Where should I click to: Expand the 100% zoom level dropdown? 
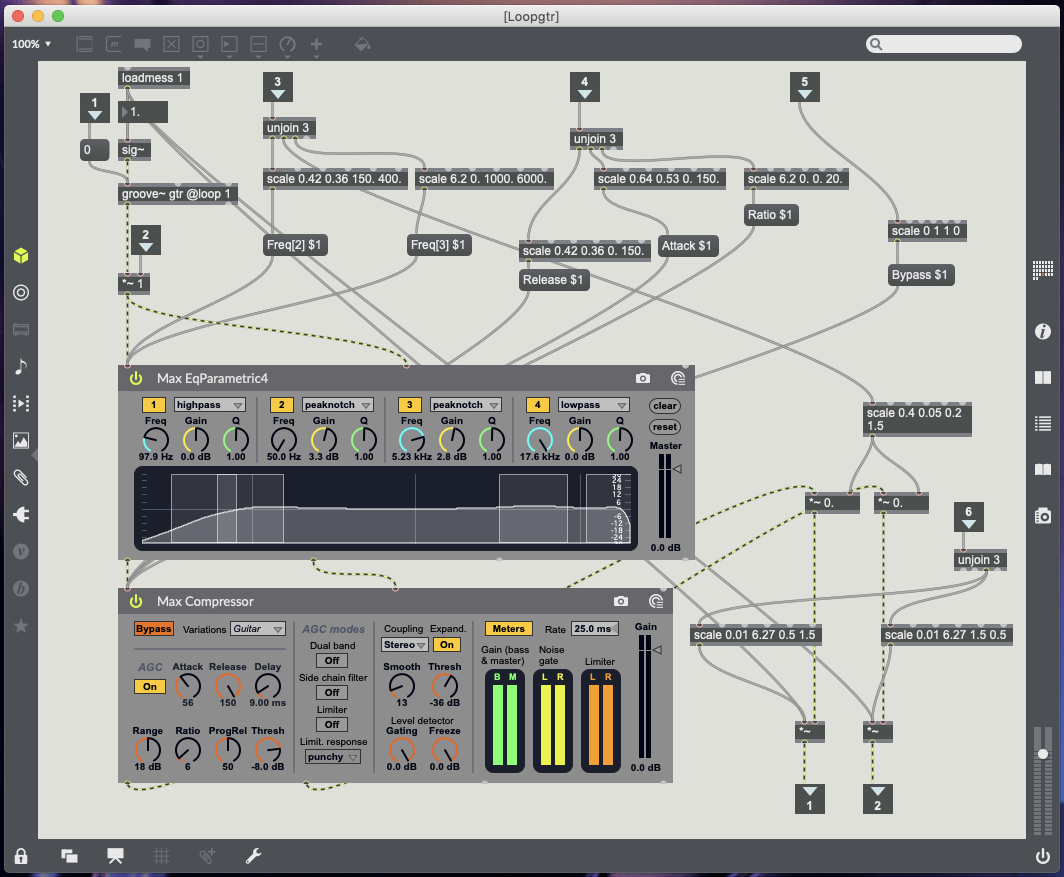[31, 44]
